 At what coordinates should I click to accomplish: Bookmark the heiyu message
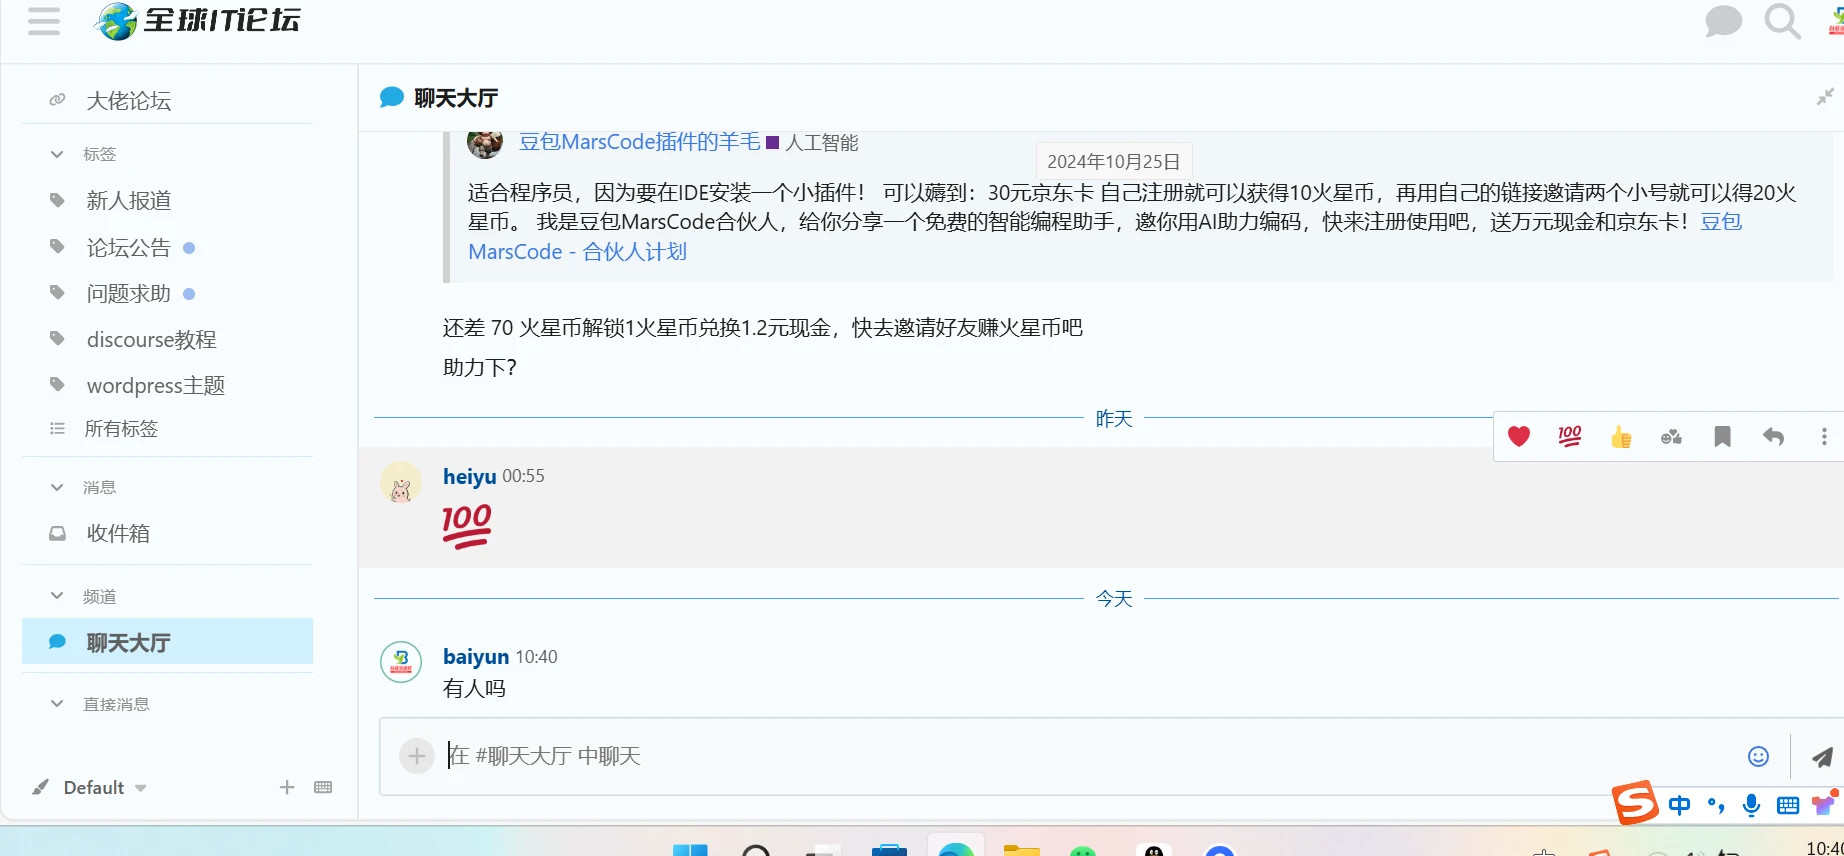[1722, 437]
